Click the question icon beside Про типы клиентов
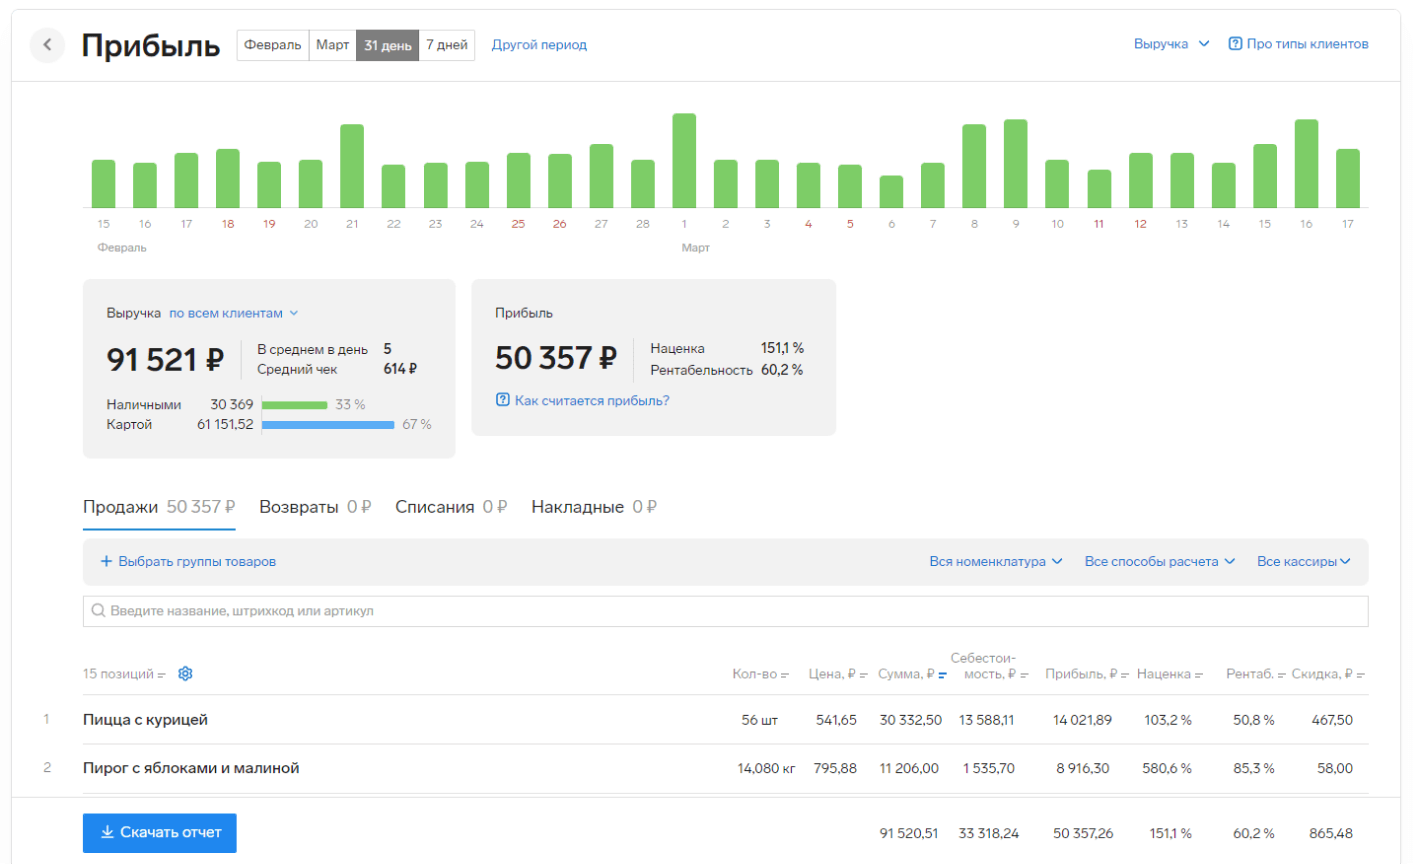This screenshot has height=864, width=1418. pyautogui.click(x=1235, y=44)
